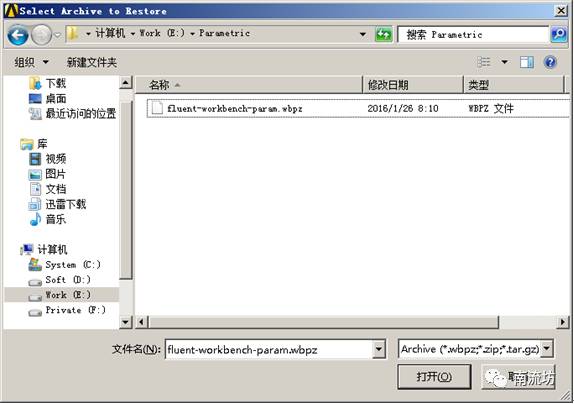574x404 pixels.
Task: Select the 库 libraries node
Action: (x=34, y=144)
